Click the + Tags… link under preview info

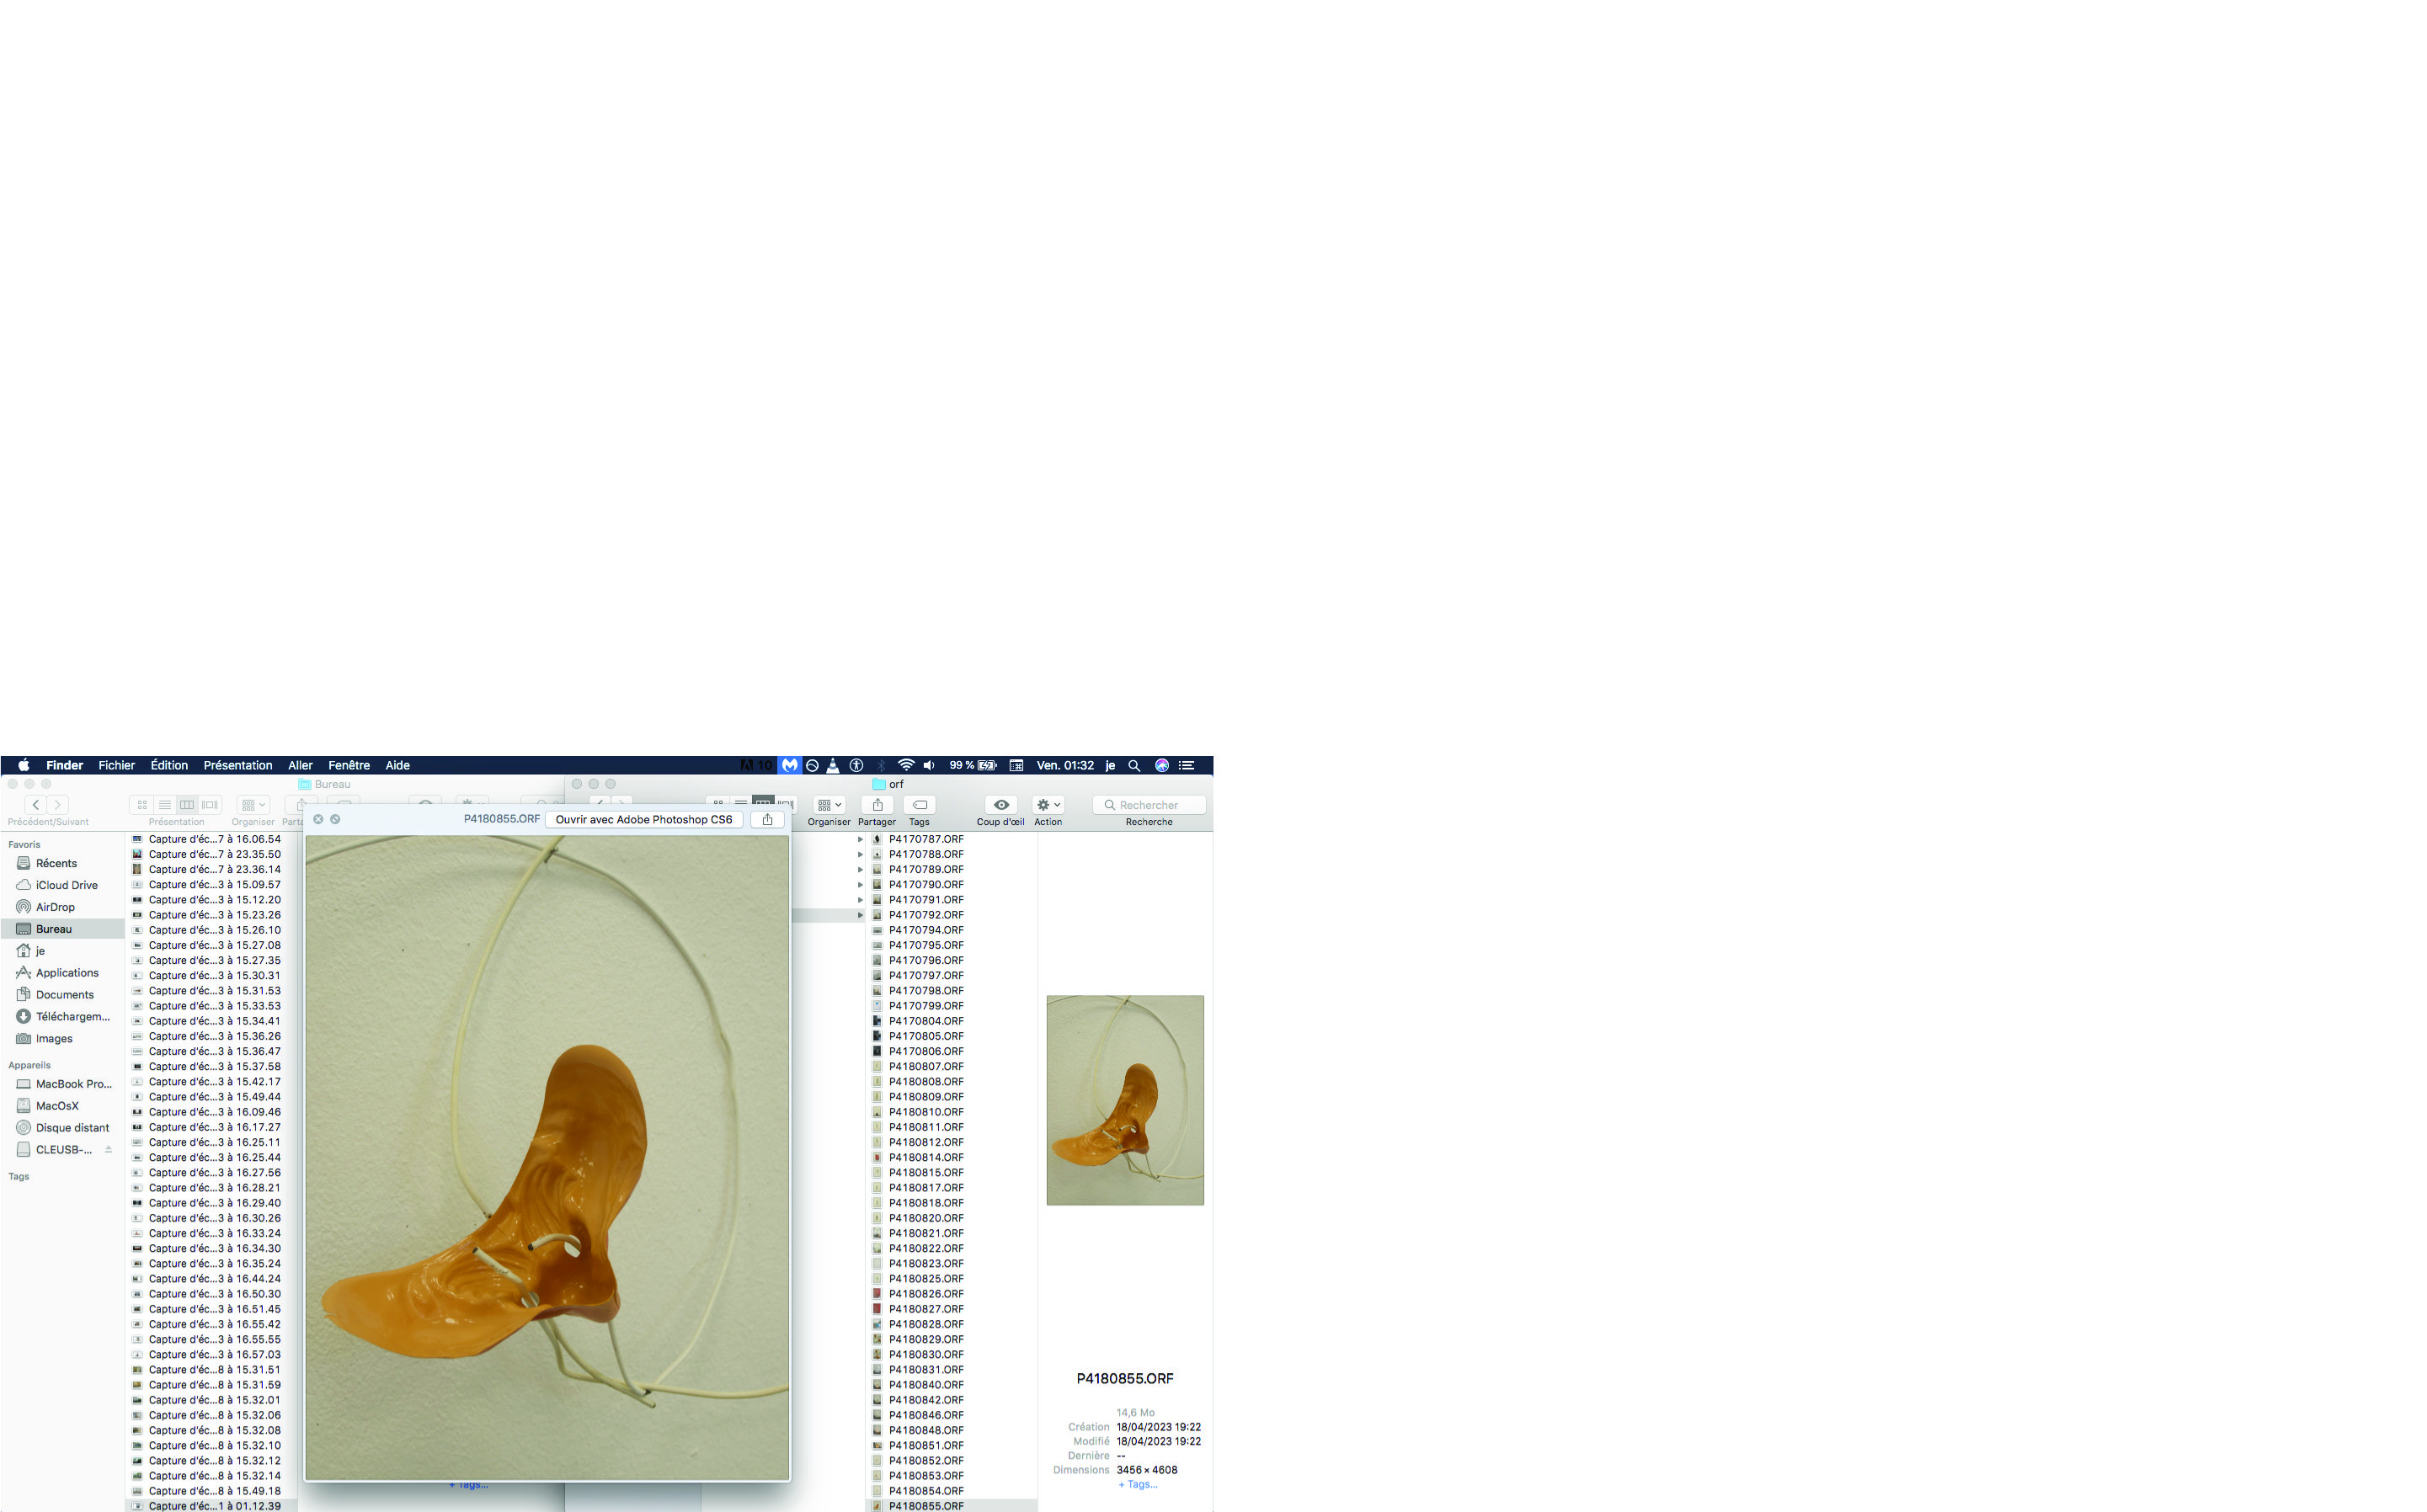coord(1138,1484)
